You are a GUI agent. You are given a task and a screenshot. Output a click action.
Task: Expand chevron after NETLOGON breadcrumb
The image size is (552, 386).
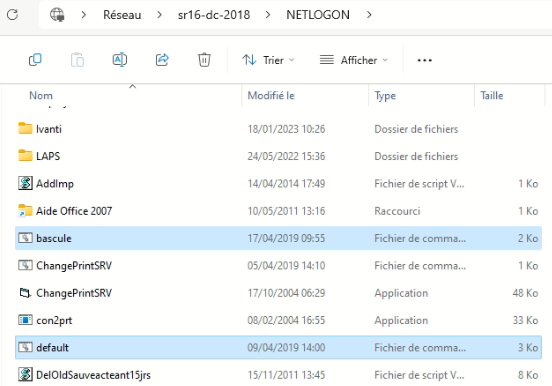[x=369, y=15]
